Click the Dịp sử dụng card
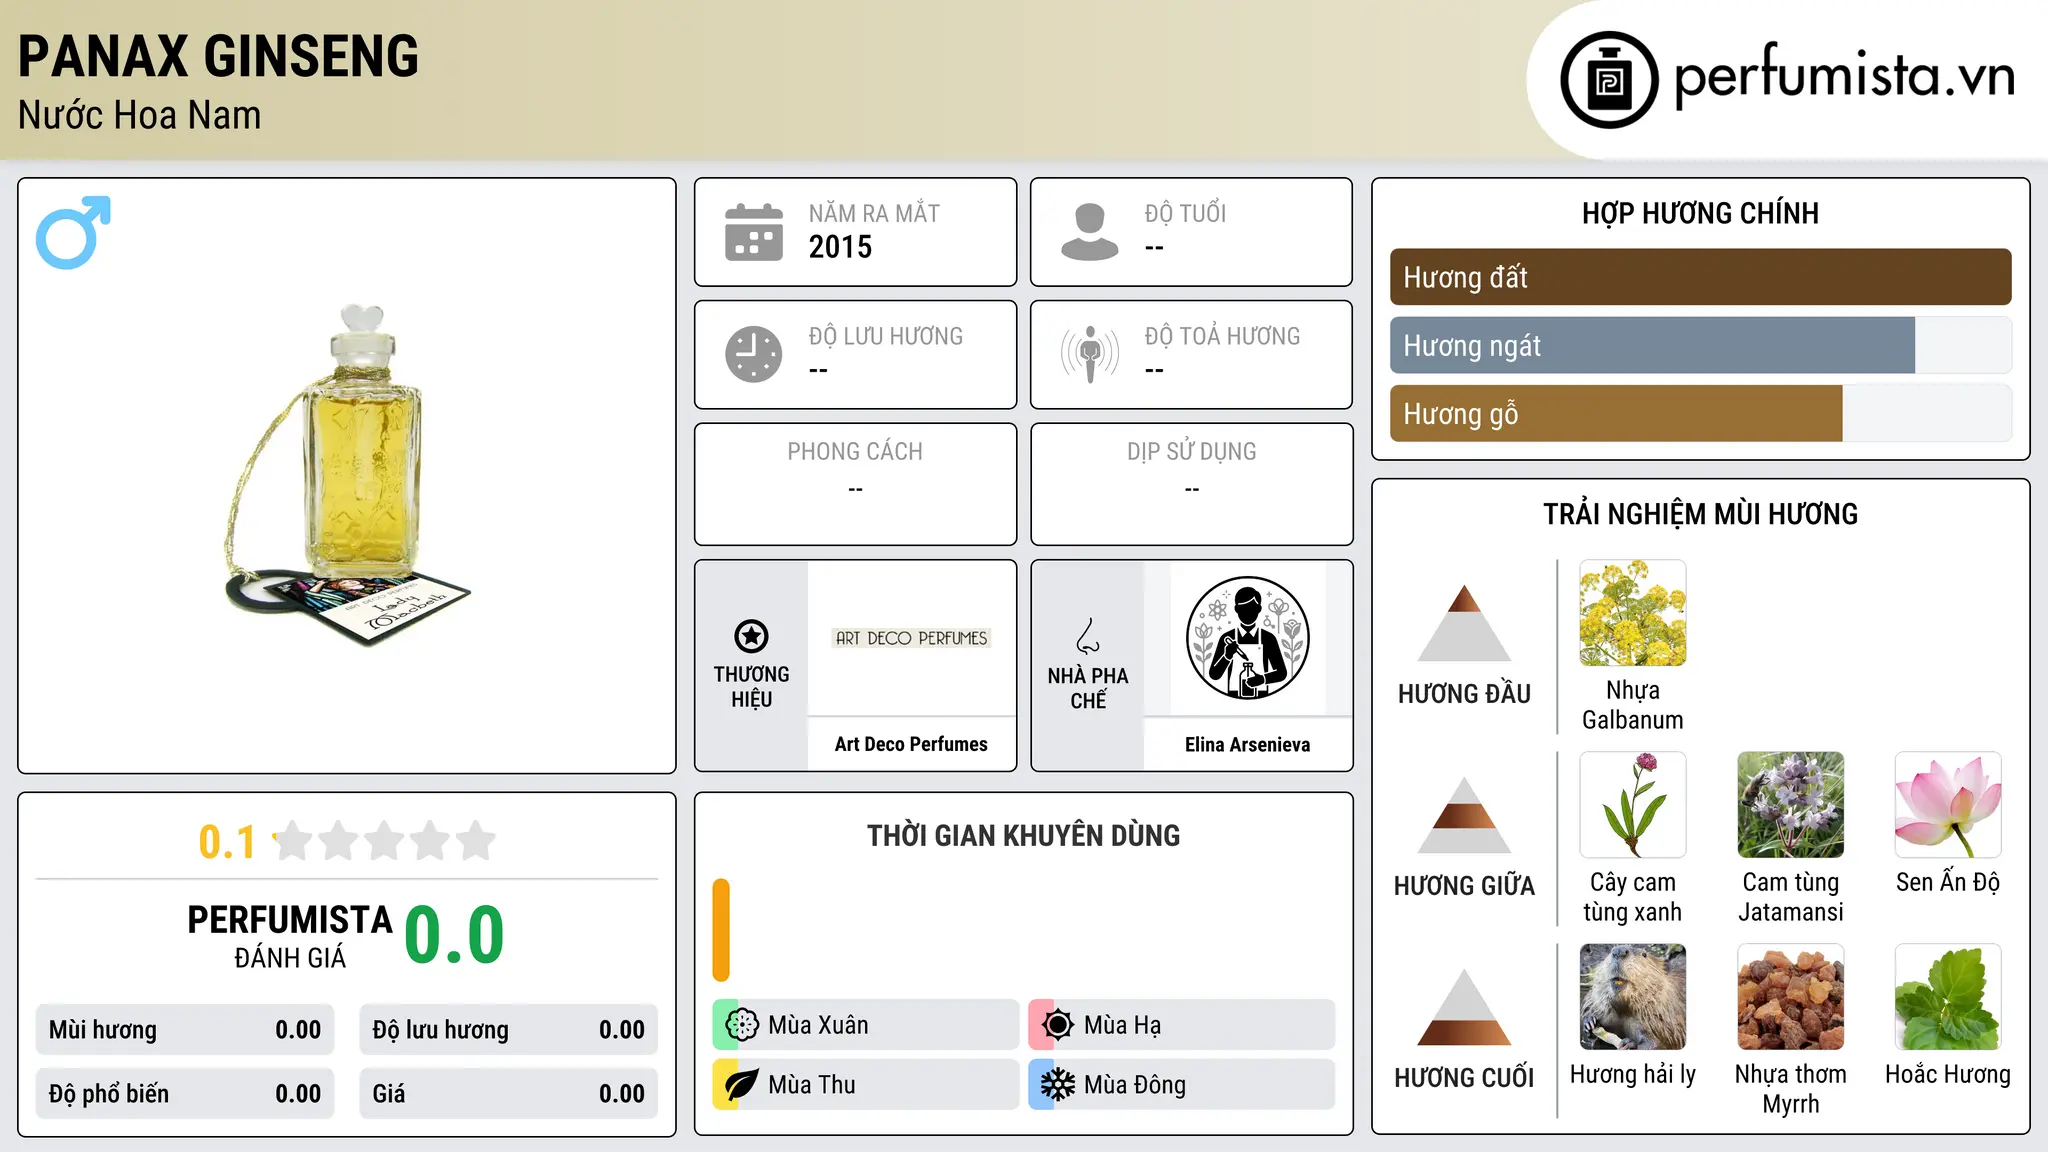 coord(1191,484)
